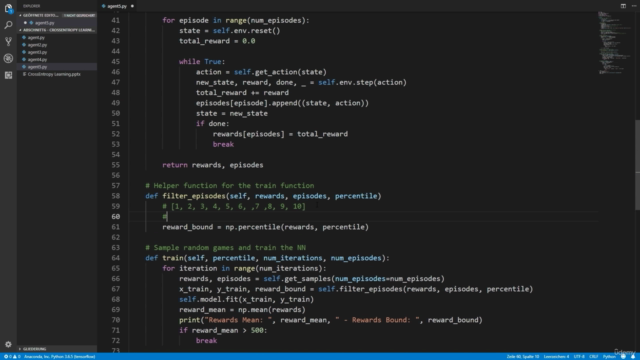Click 'return' keyword on line 55
The width and height of the screenshot is (640, 360).
point(175,165)
